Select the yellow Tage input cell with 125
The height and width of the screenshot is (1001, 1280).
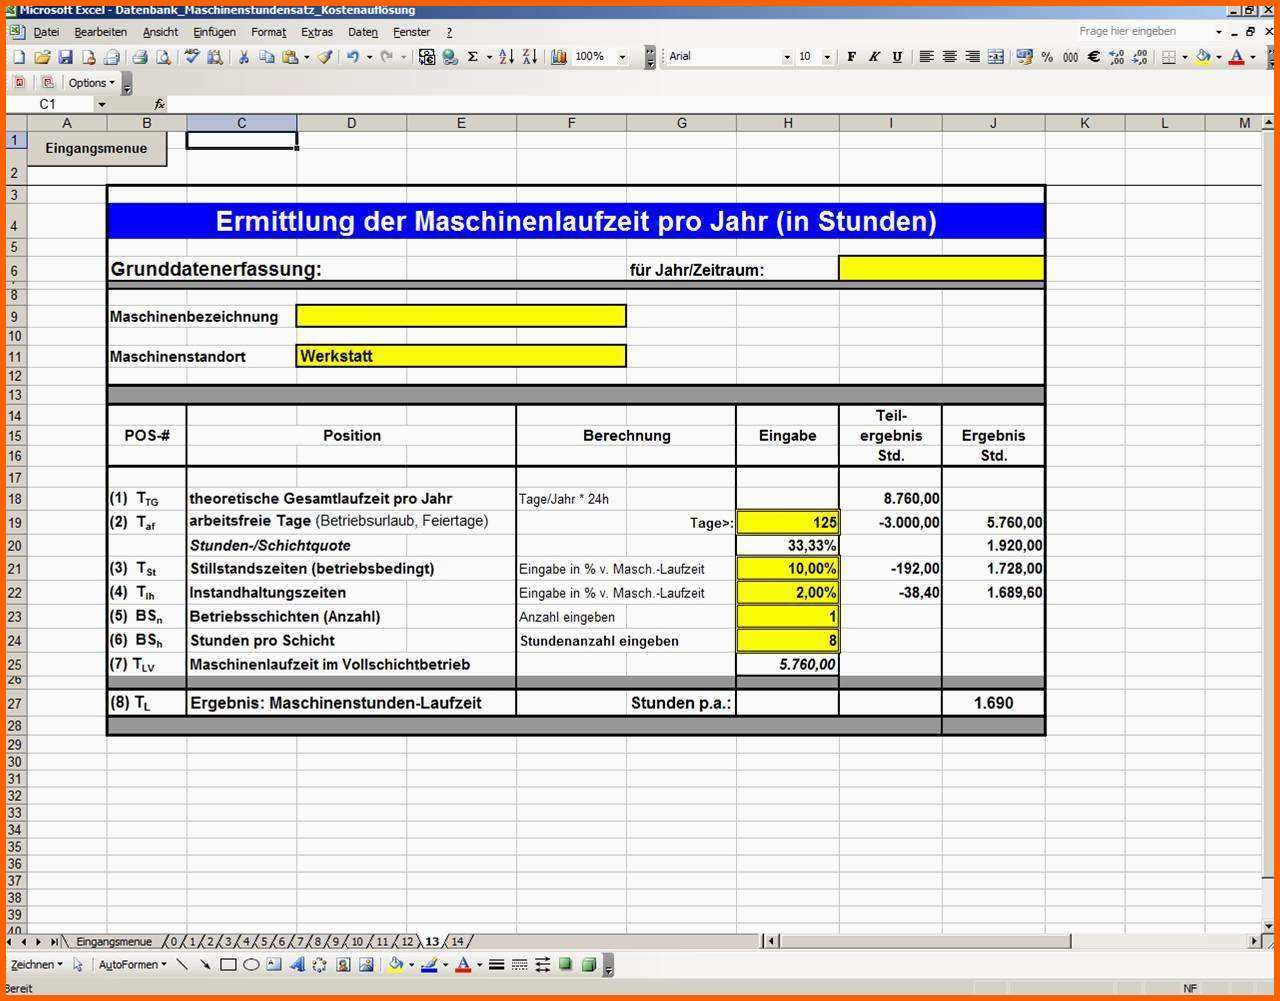788,522
